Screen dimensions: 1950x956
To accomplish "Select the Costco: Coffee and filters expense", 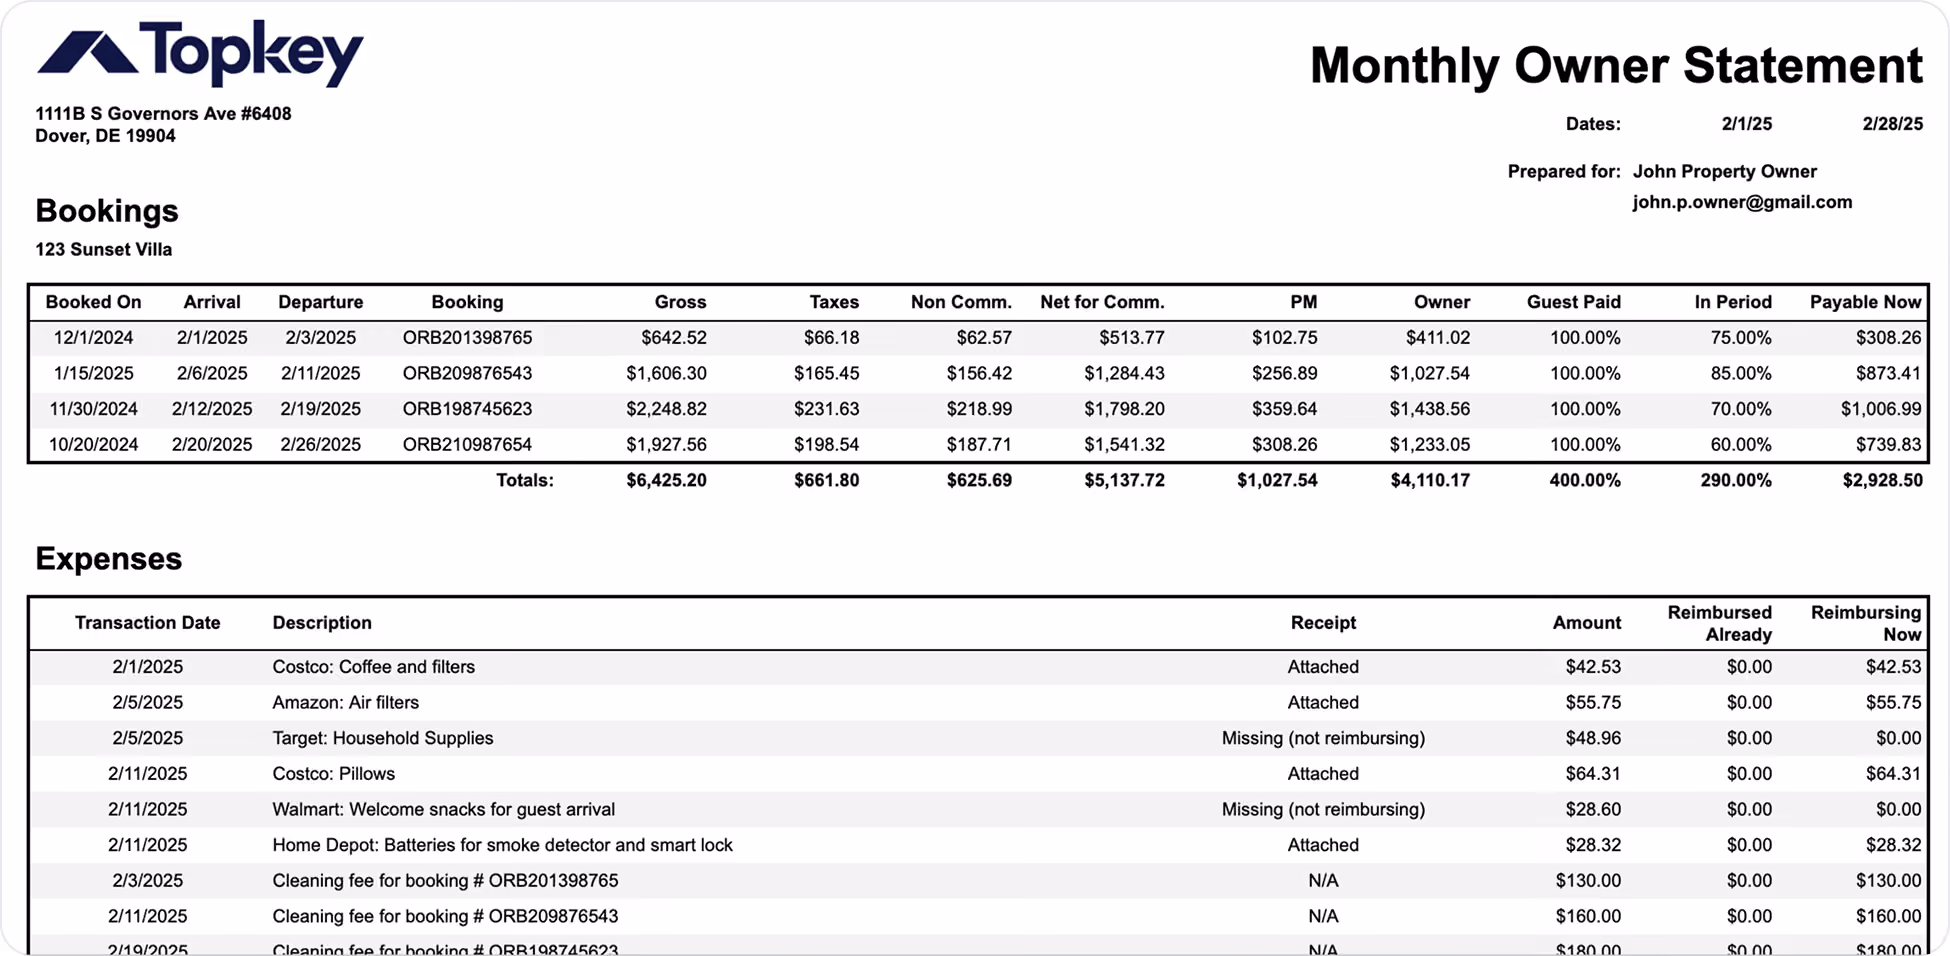I will click(978, 667).
